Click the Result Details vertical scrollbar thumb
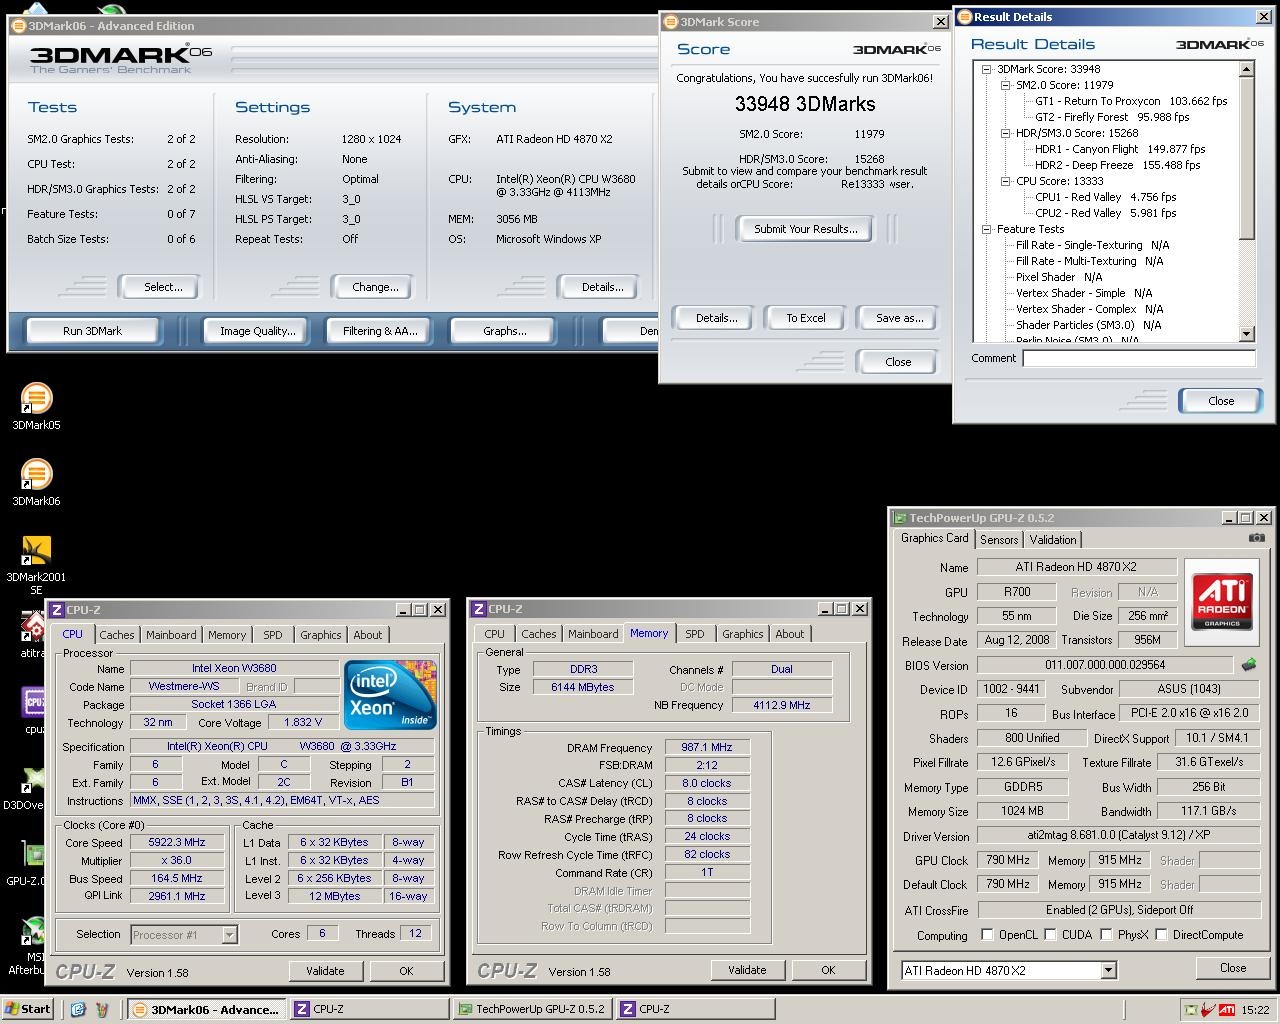The image size is (1280, 1024). click(1246, 158)
